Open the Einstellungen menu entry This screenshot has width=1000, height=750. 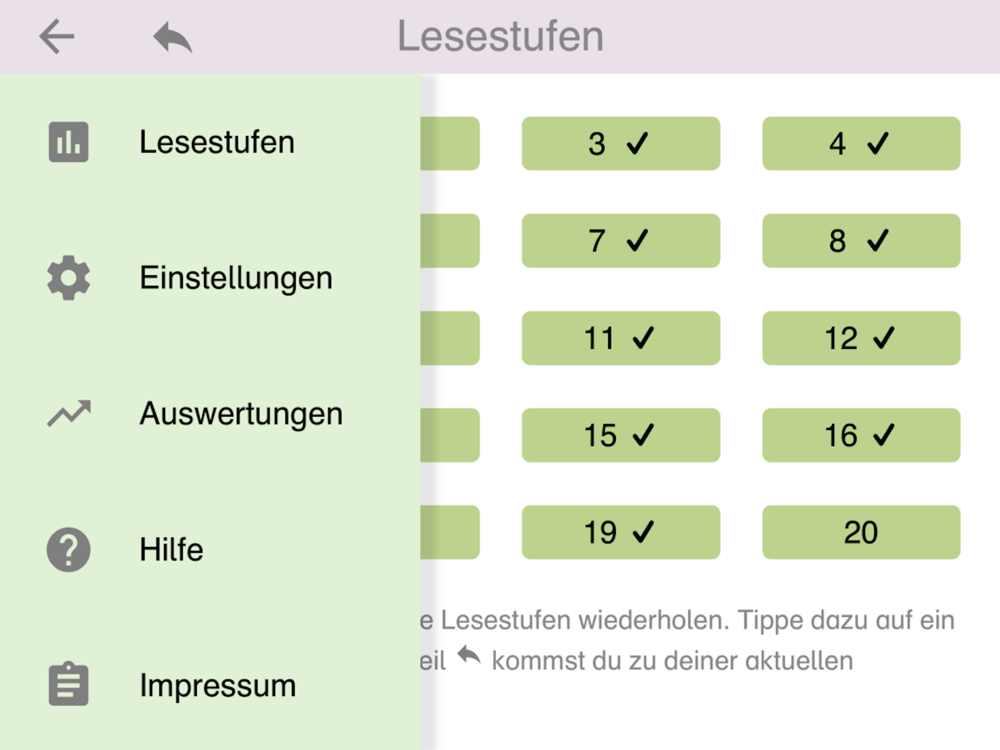pos(210,278)
